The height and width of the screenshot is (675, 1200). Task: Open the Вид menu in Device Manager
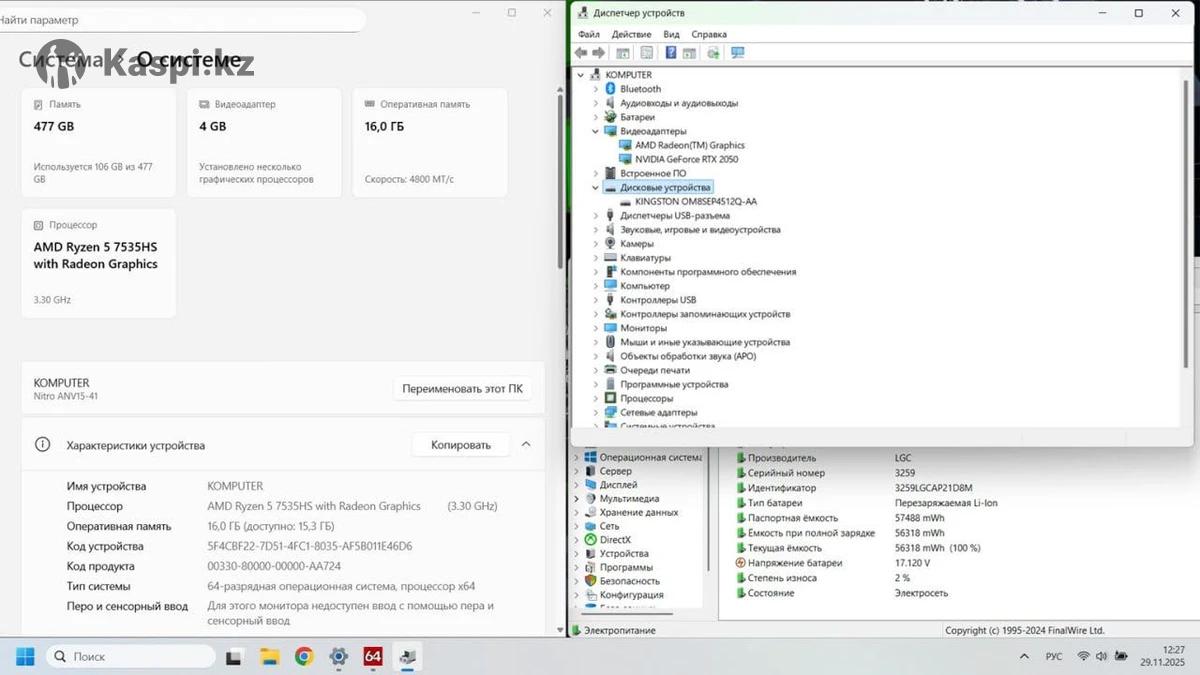pyautogui.click(x=671, y=34)
